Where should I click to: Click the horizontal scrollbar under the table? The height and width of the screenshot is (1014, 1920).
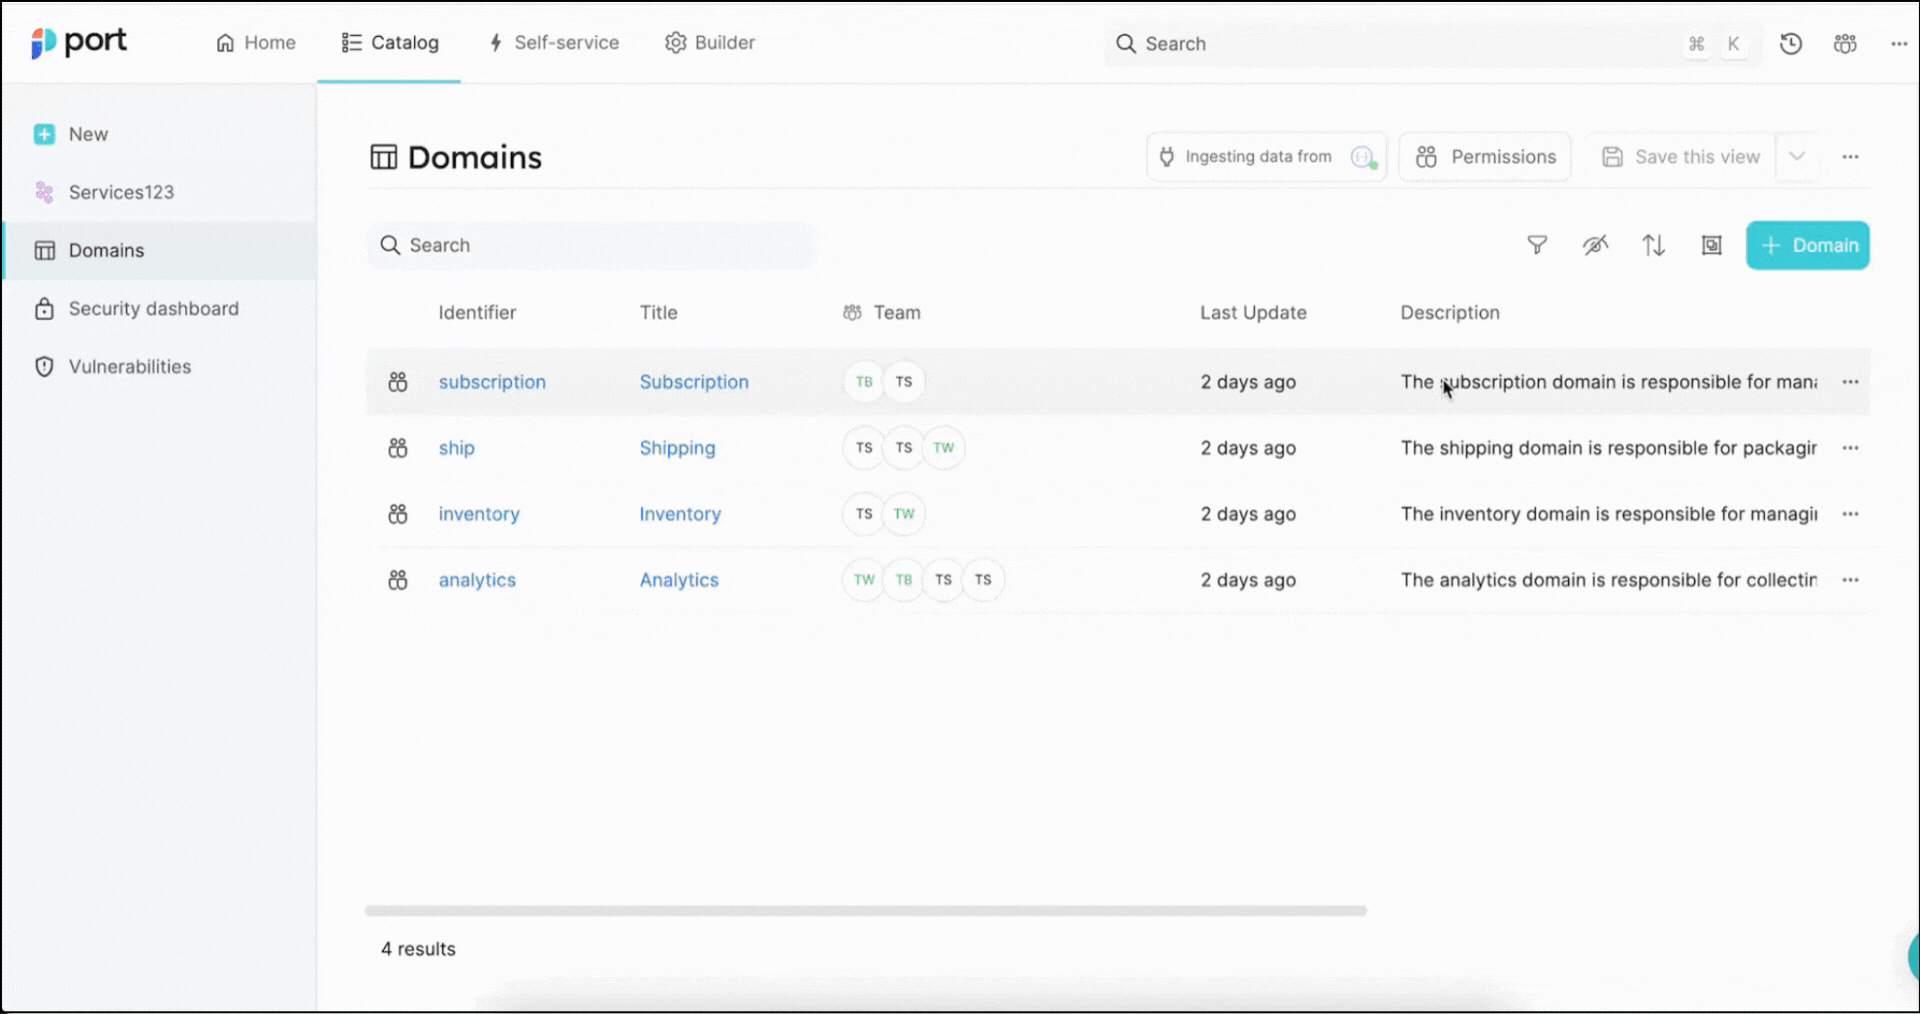point(865,911)
